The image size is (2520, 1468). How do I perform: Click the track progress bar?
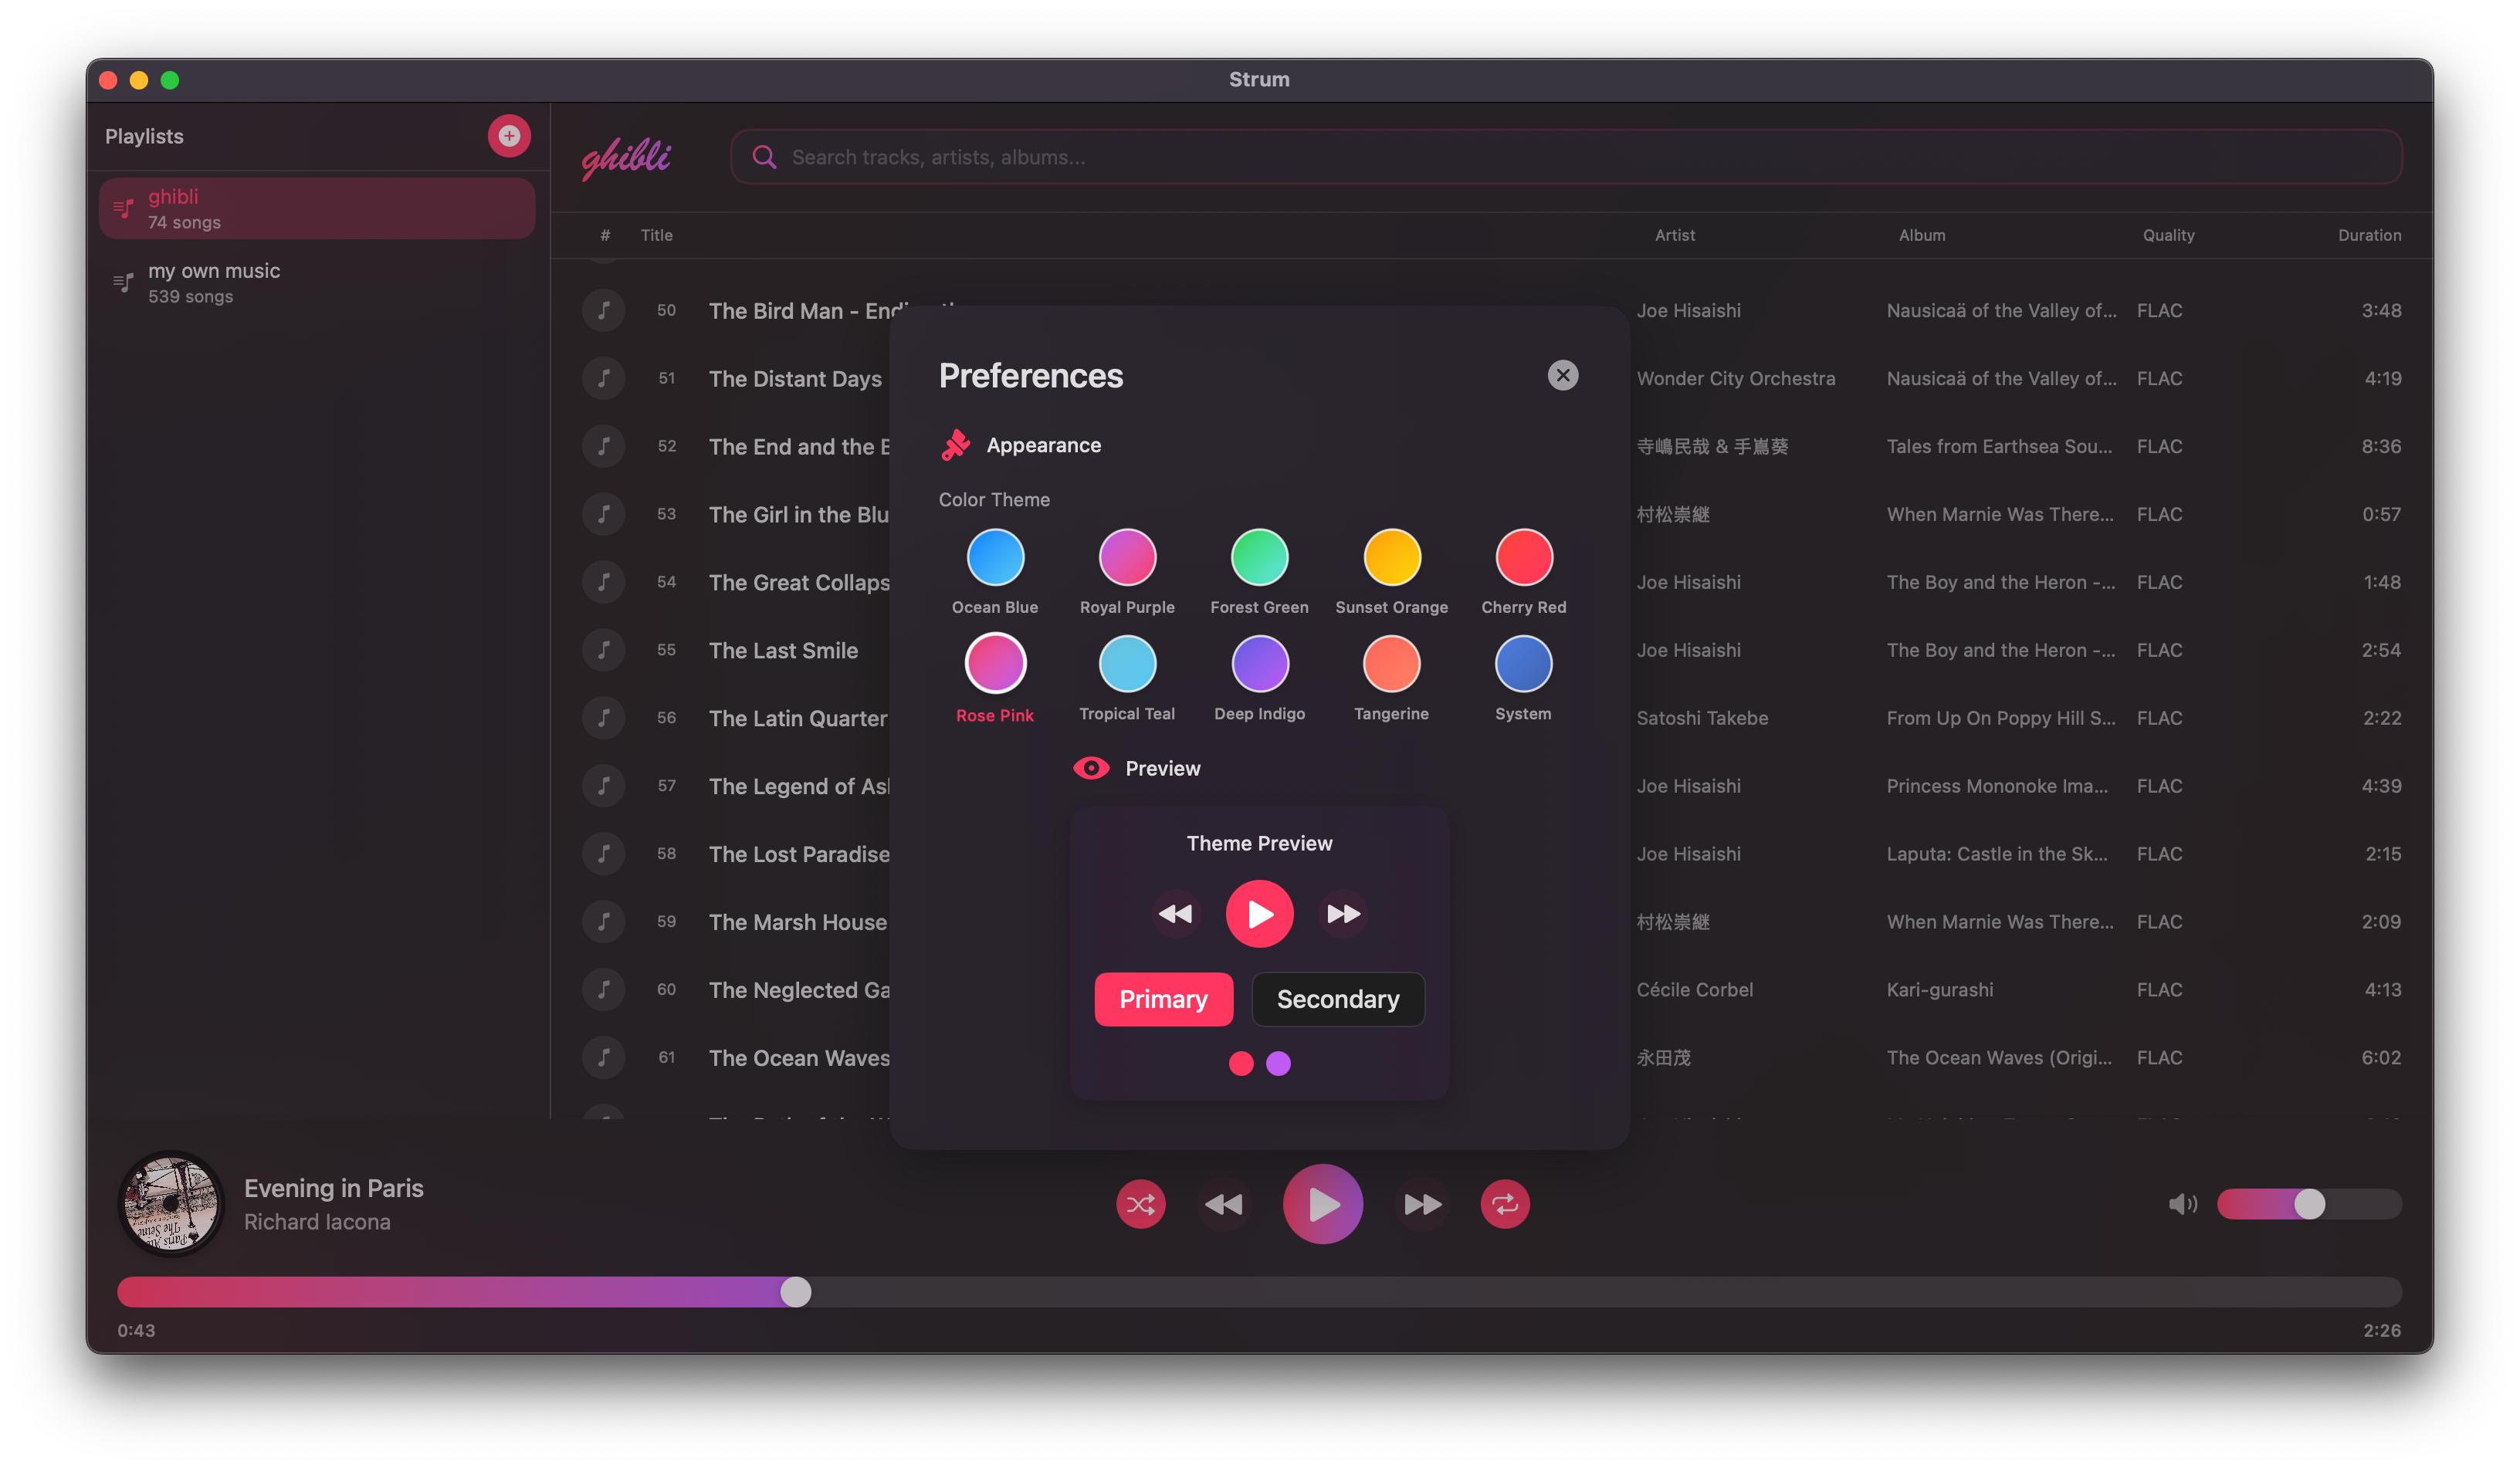point(1259,1292)
